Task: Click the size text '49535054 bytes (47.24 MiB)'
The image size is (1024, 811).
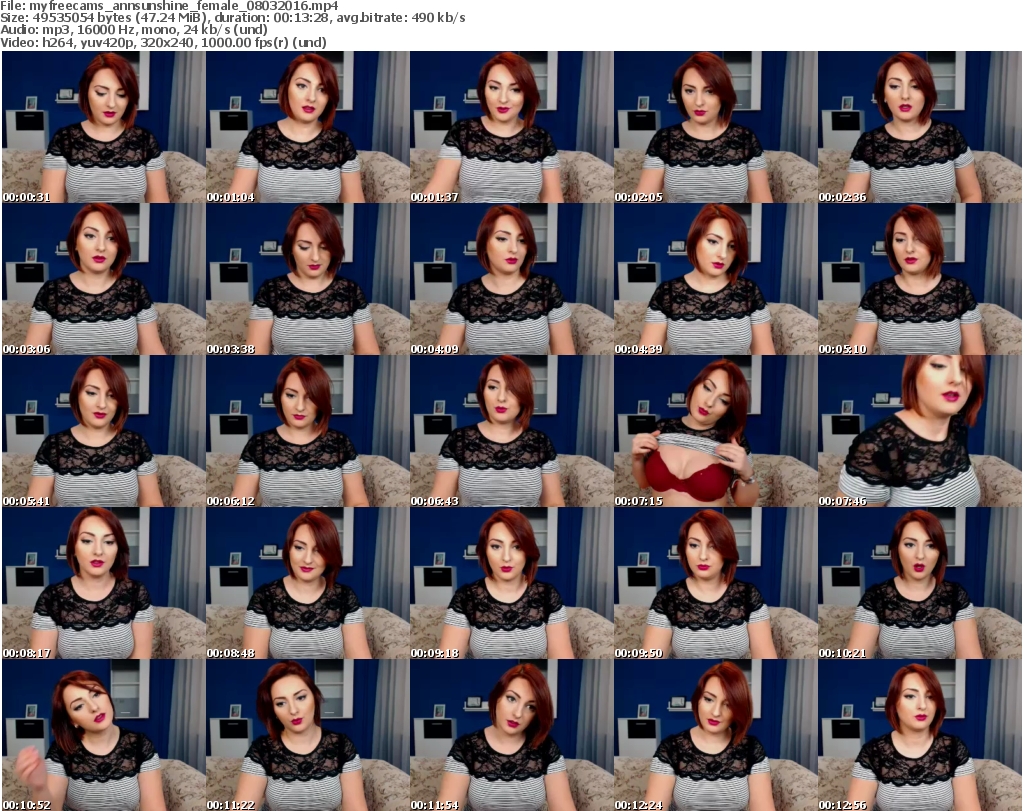Action: pos(118,18)
